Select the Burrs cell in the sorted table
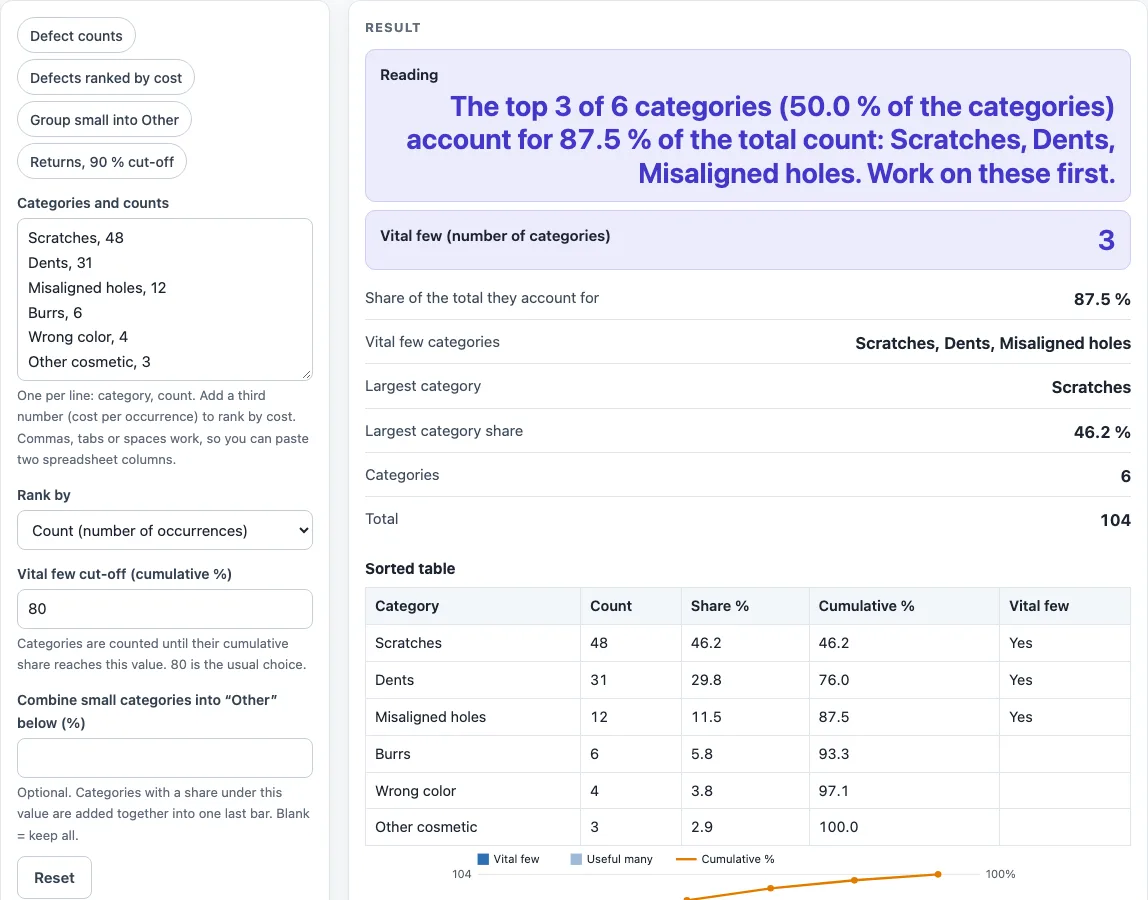Viewport: 1148px width, 900px height. [x=473, y=754]
